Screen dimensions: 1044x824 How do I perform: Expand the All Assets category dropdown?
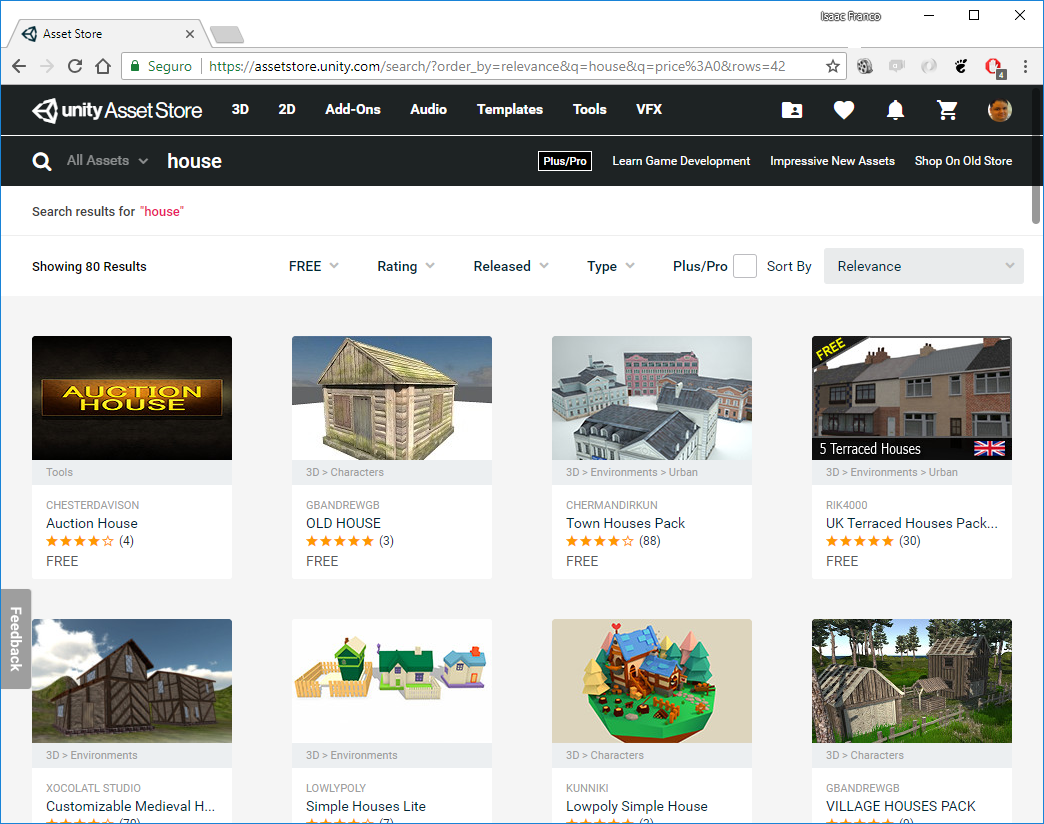pos(107,160)
